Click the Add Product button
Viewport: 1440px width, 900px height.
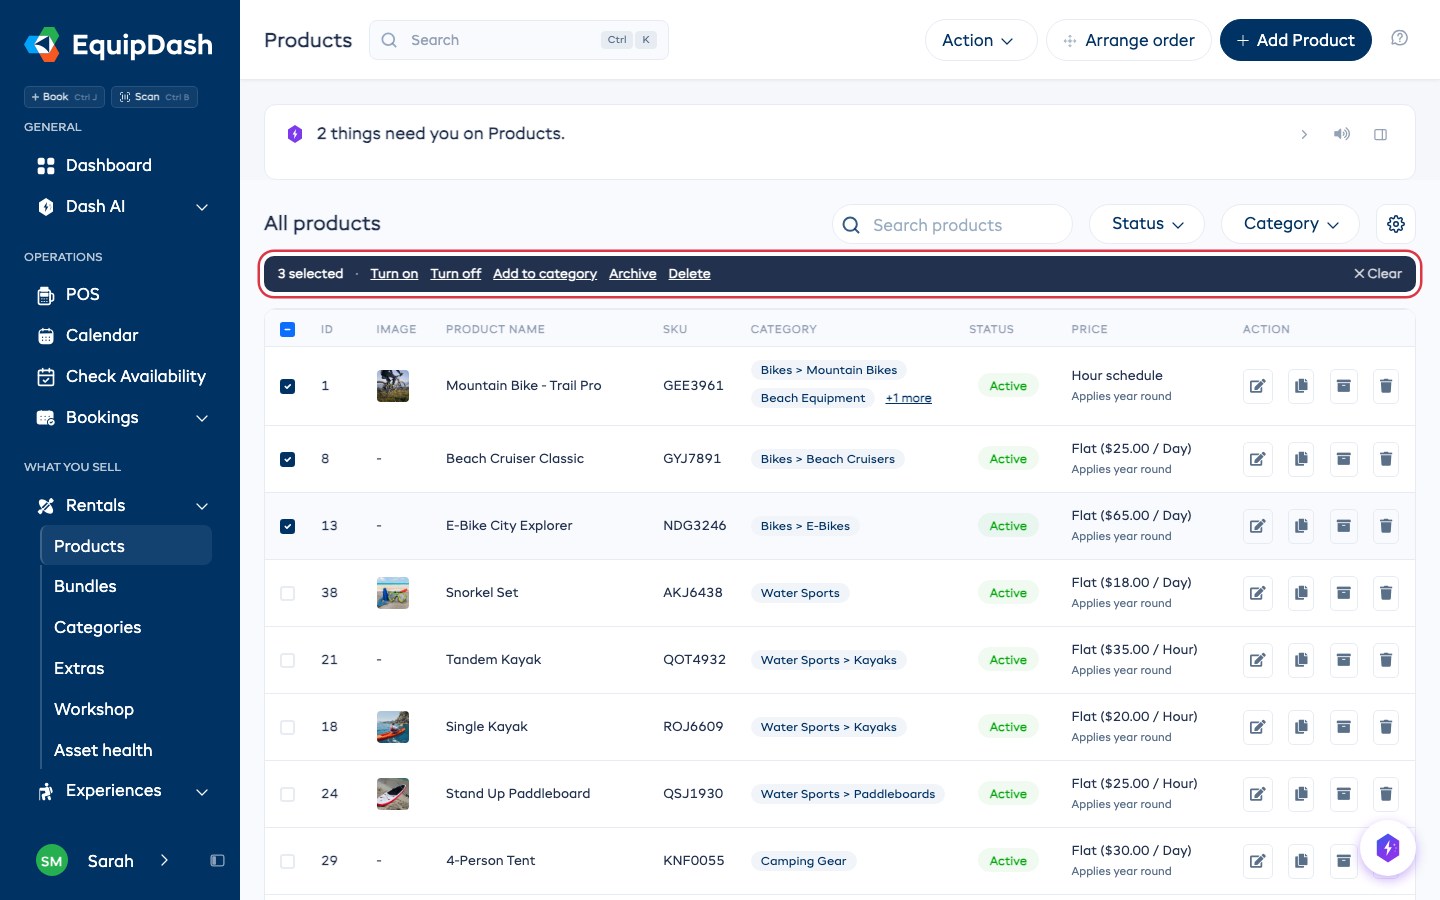(x=1296, y=40)
